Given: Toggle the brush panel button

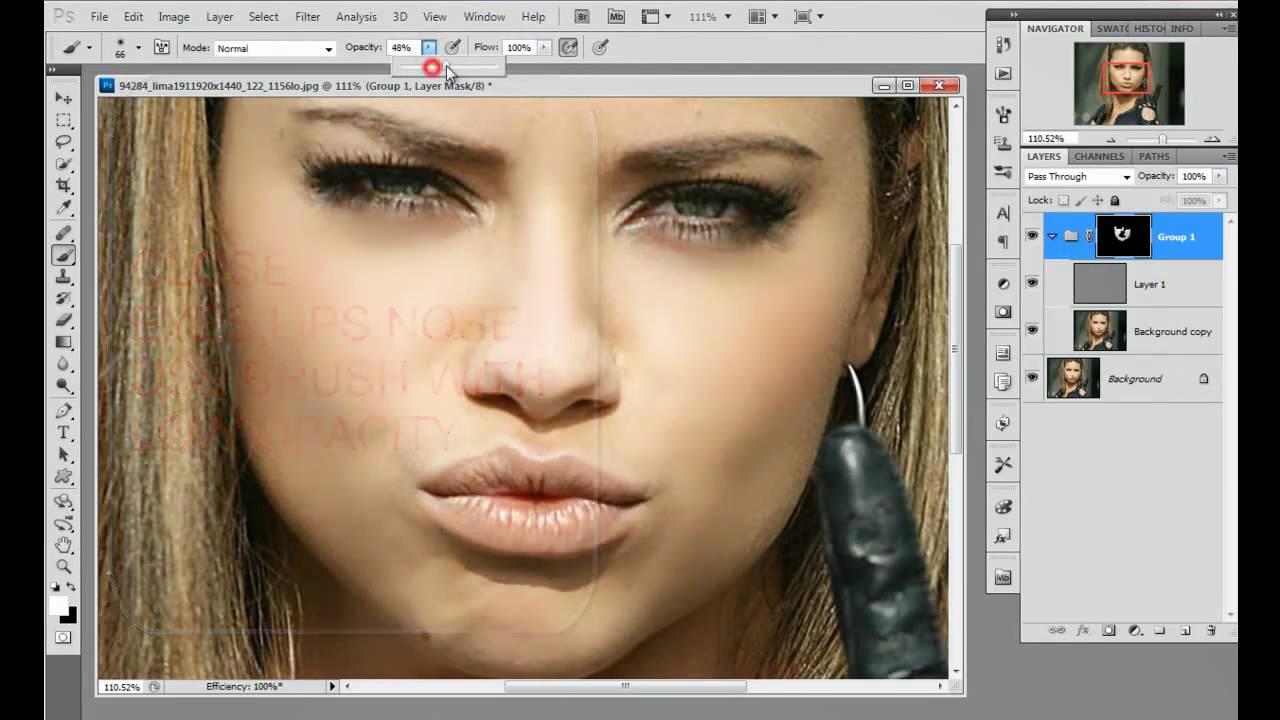Looking at the screenshot, I should pos(161,47).
